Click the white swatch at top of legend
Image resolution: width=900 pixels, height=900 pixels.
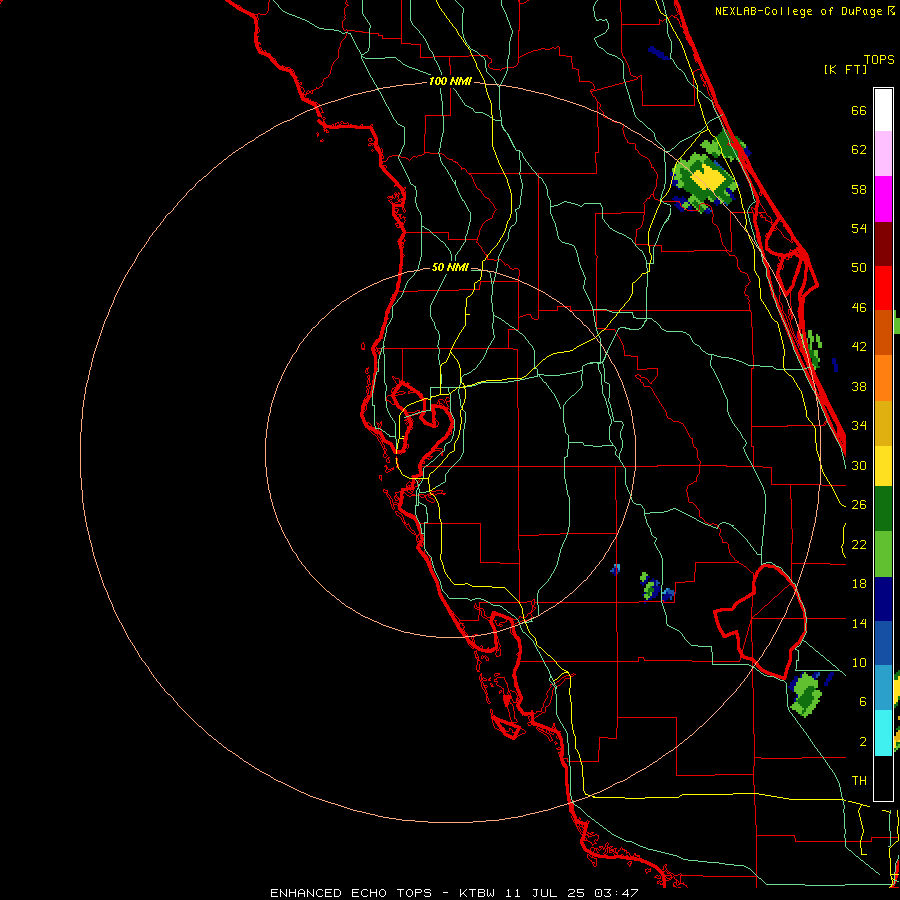click(x=883, y=110)
